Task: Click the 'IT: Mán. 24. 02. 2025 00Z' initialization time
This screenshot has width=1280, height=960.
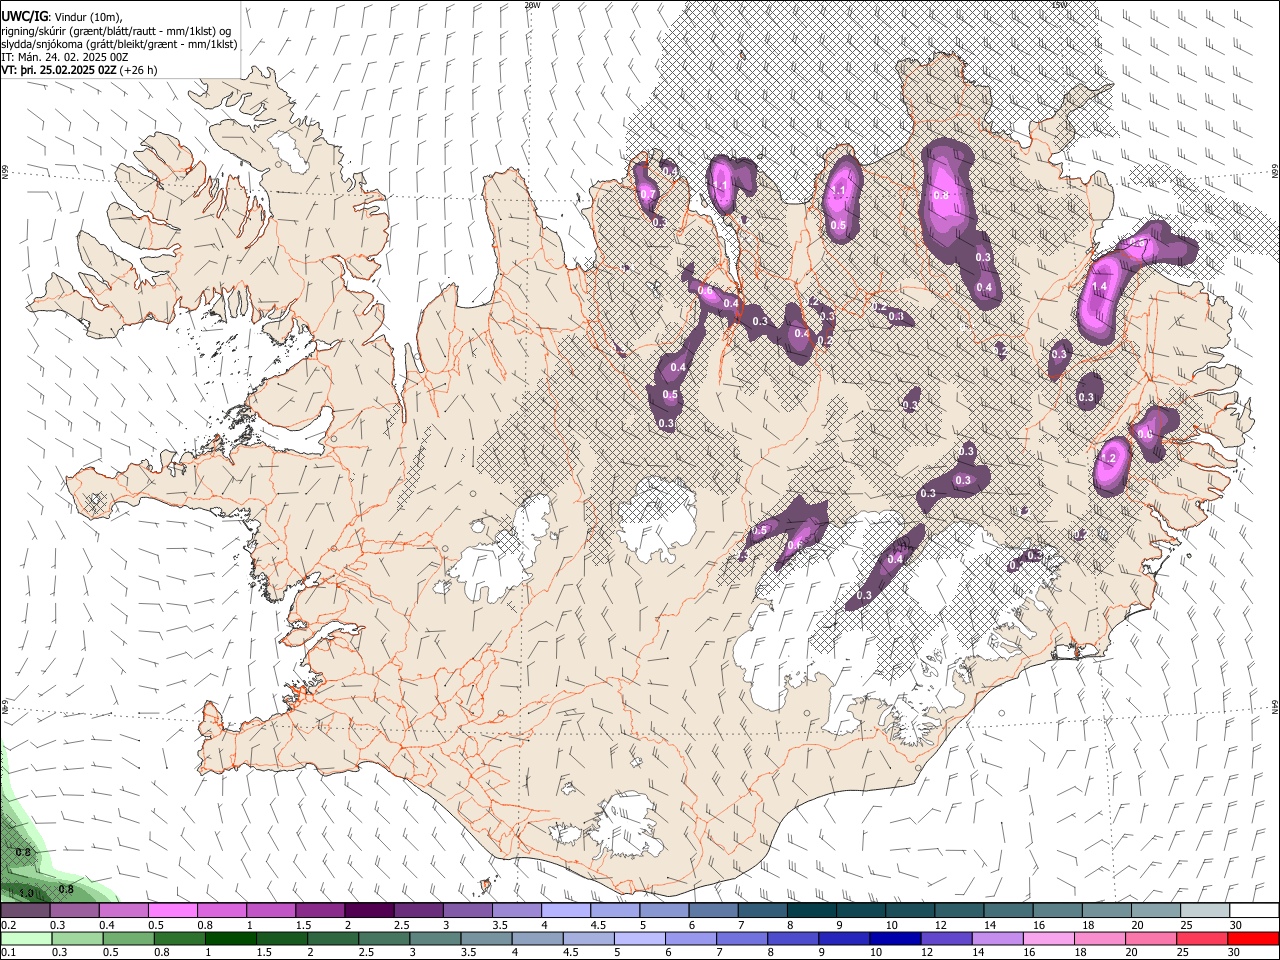Action: 64,58
